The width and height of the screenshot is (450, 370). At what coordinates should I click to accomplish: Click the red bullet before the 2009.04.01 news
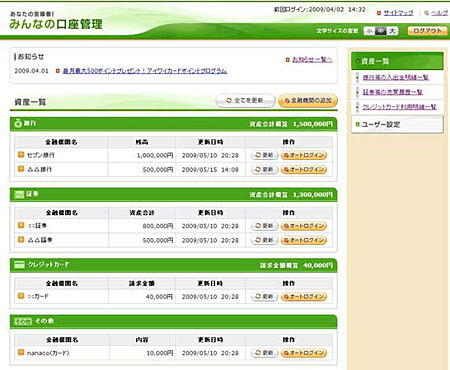tap(58, 71)
